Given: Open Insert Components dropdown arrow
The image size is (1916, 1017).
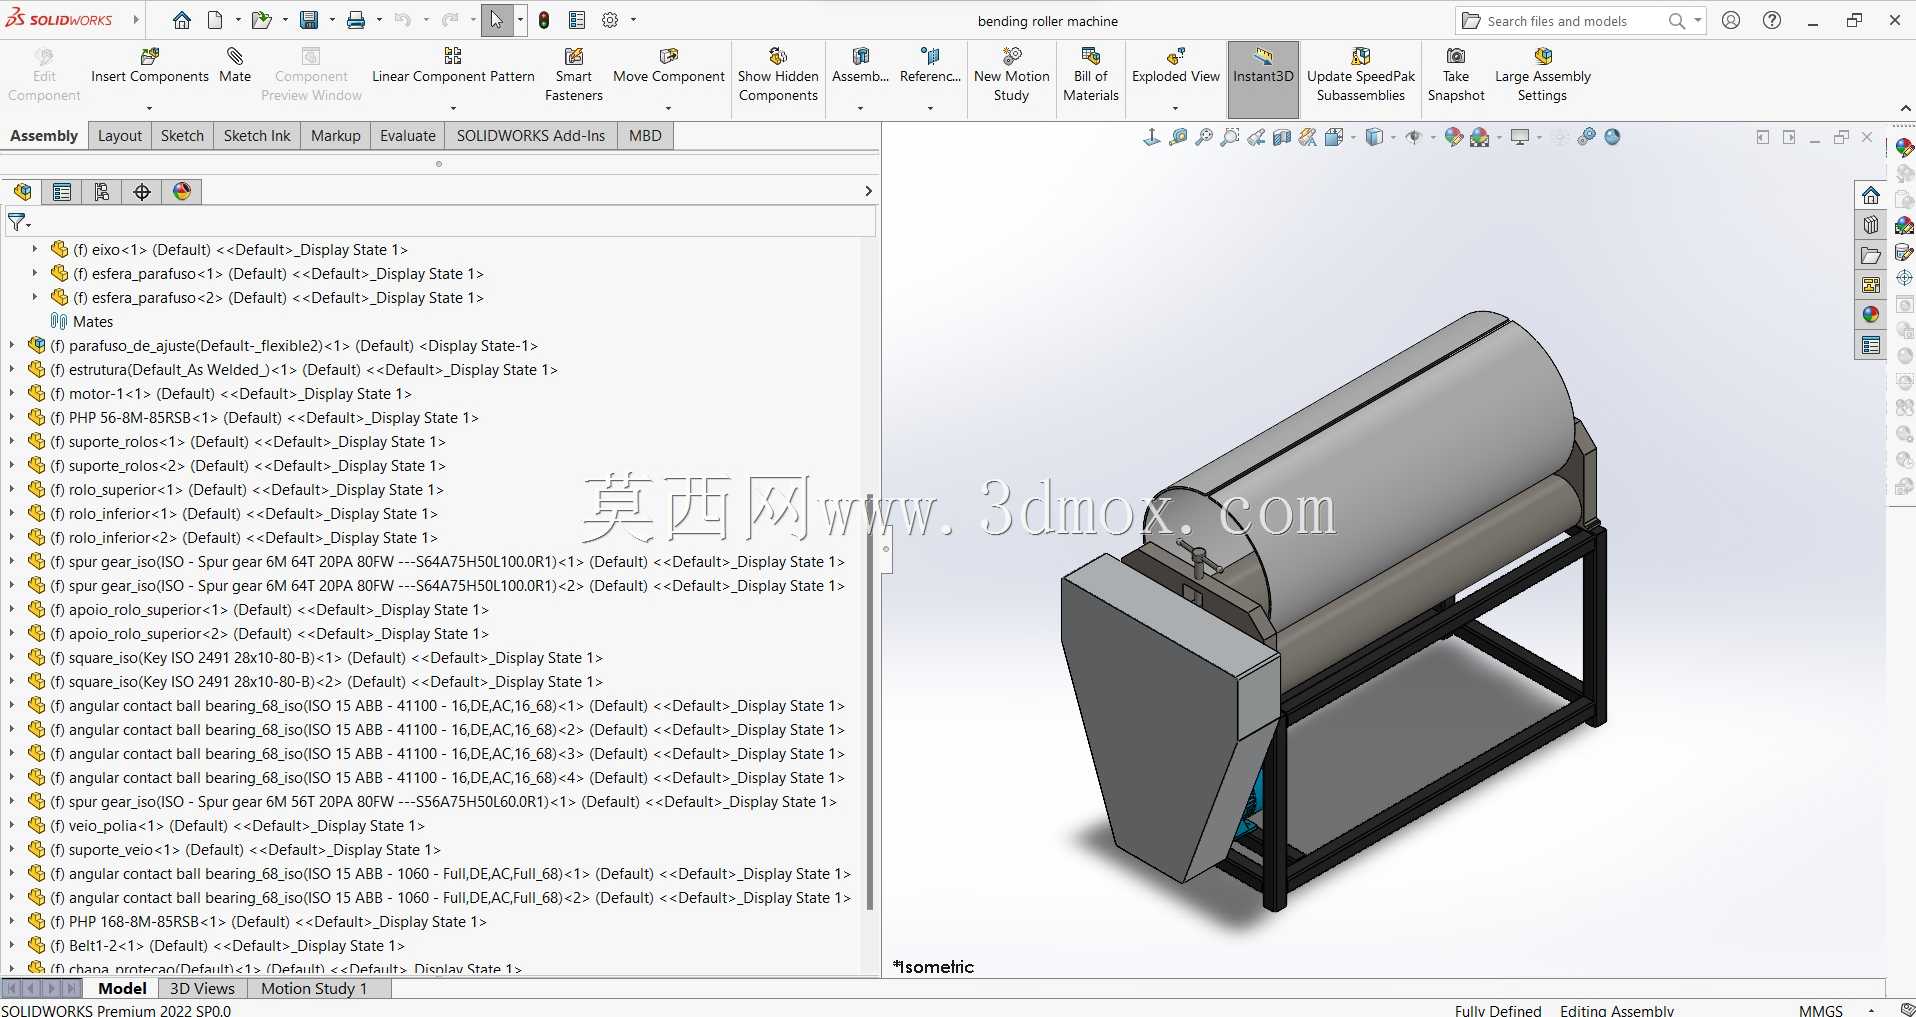Looking at the screenshot, I should [149, 108].
